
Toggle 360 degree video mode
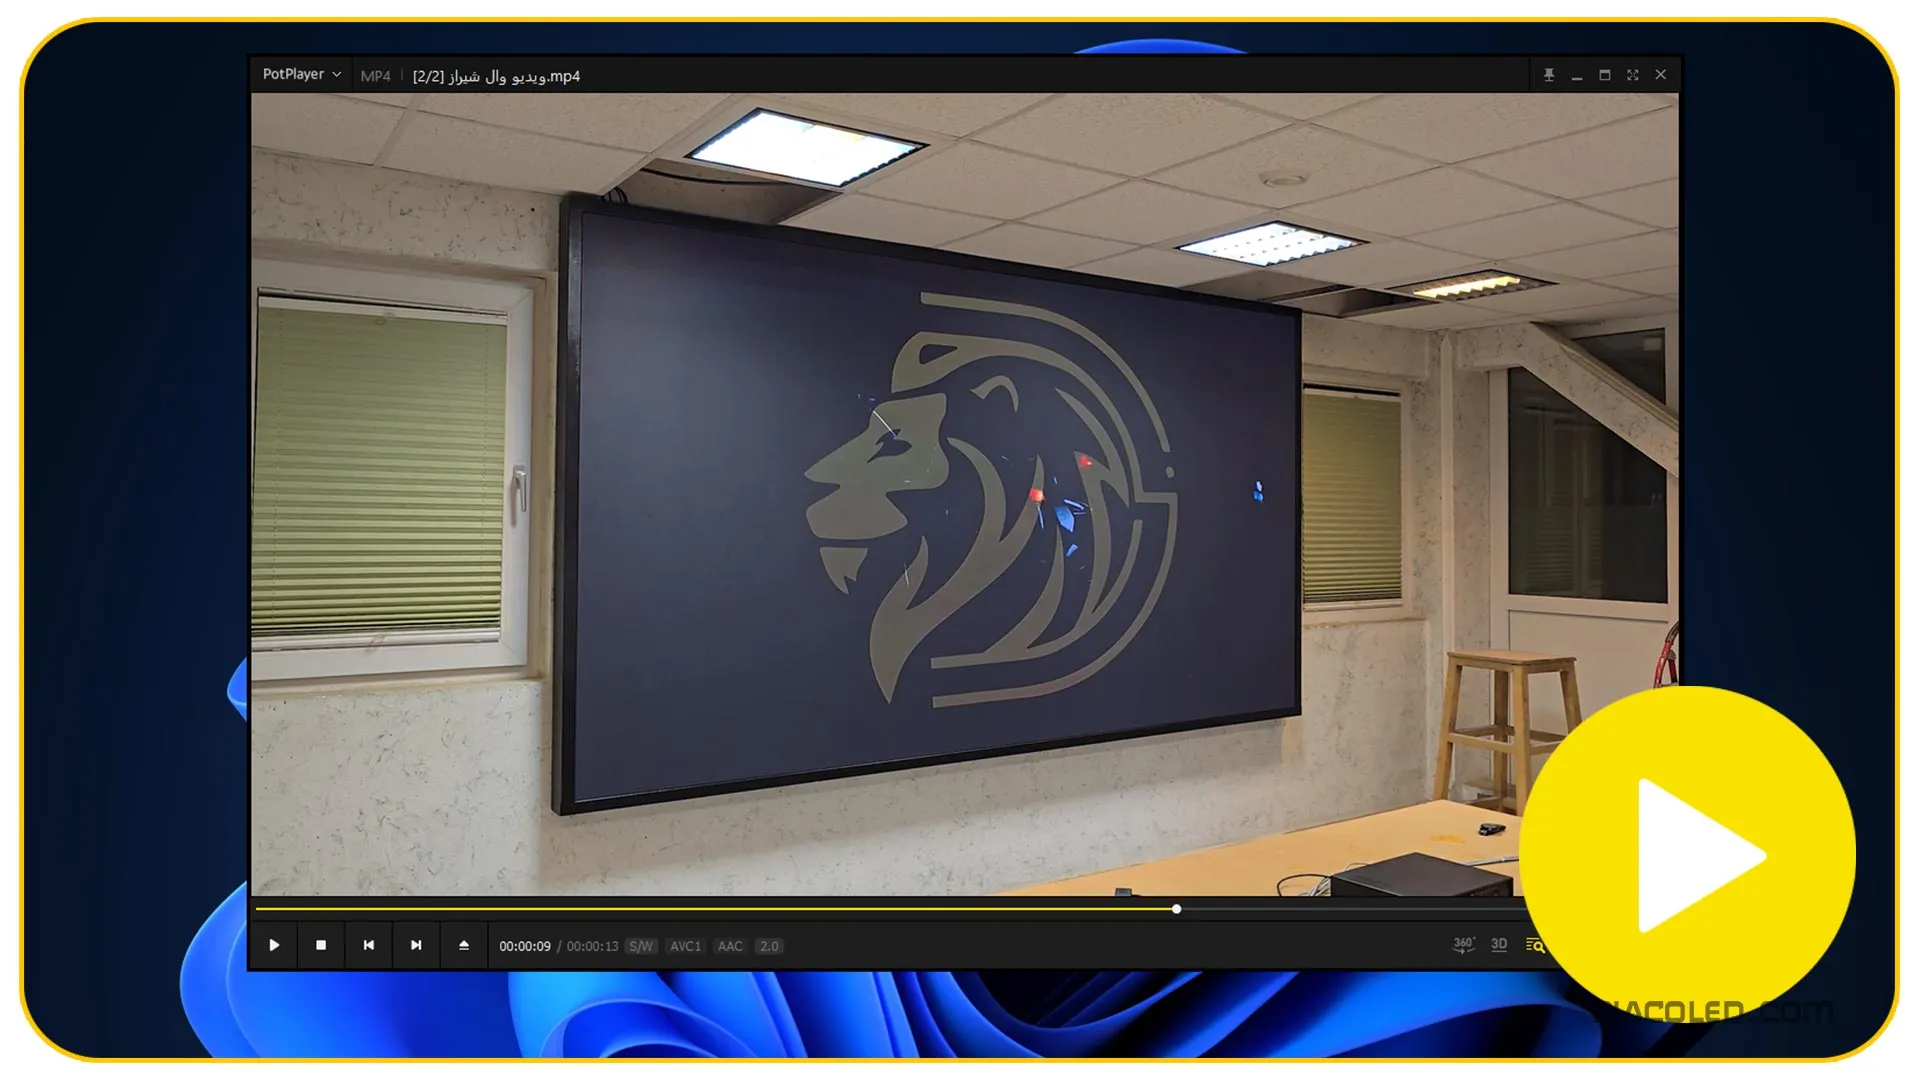(1464, 945)
